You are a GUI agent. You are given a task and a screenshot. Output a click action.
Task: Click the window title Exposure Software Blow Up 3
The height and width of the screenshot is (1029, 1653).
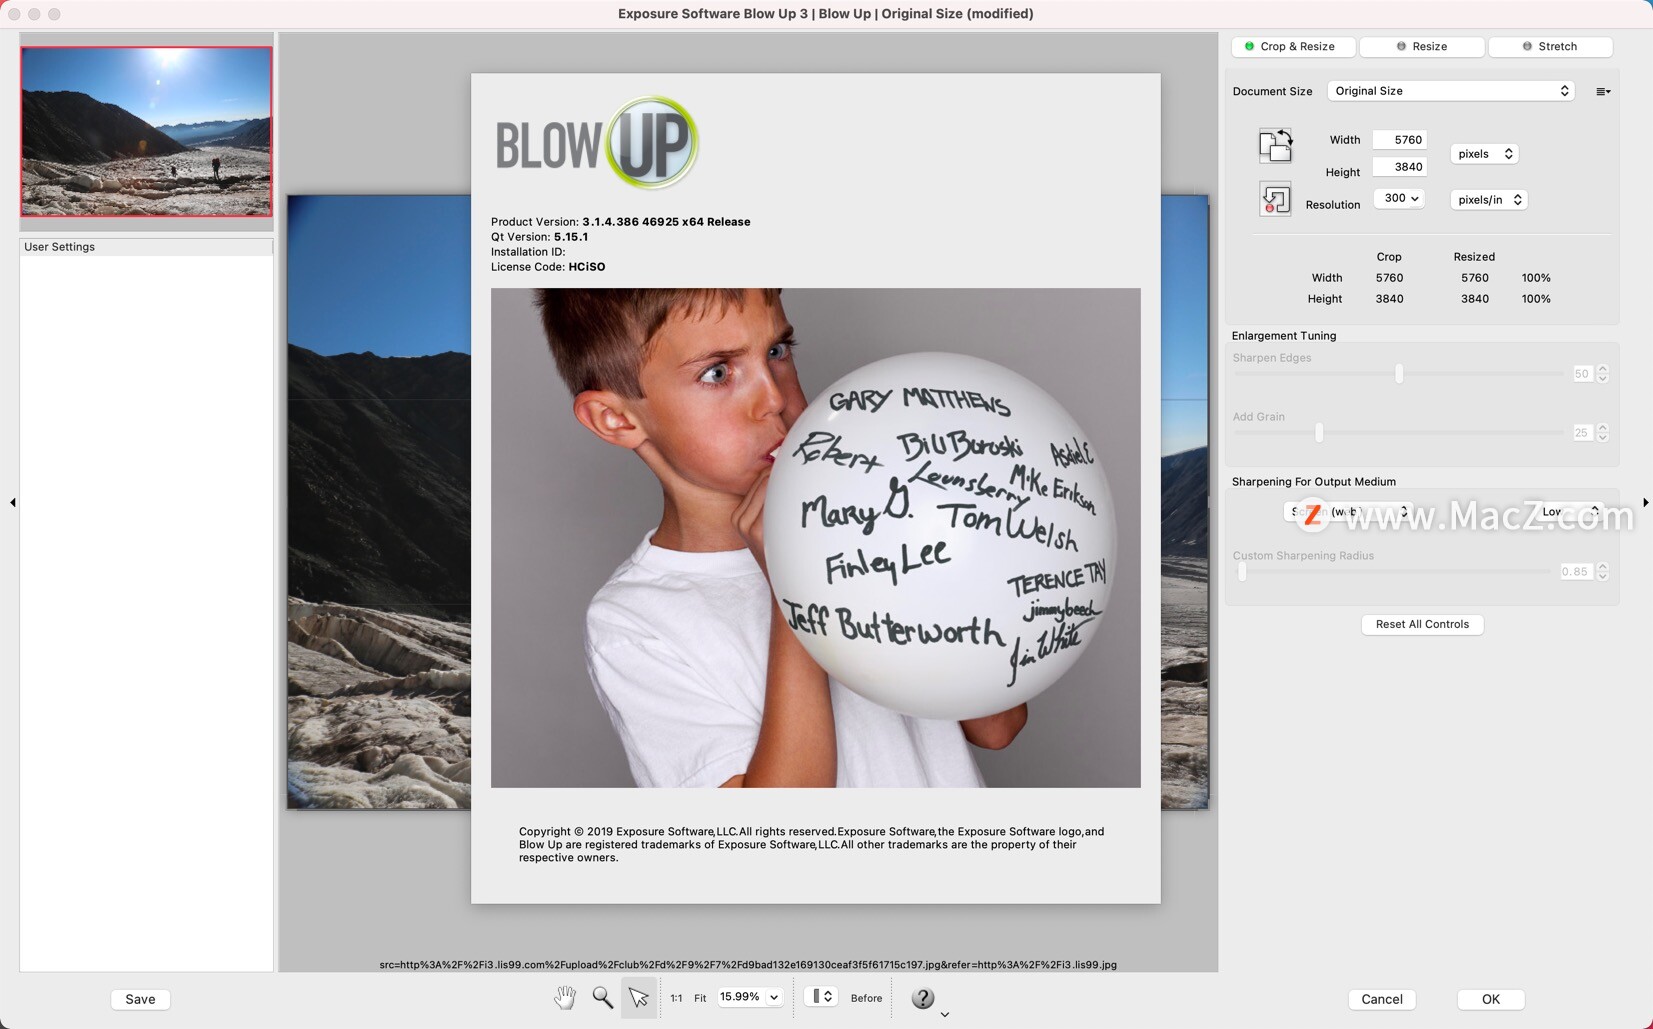[x=826, y=14]
